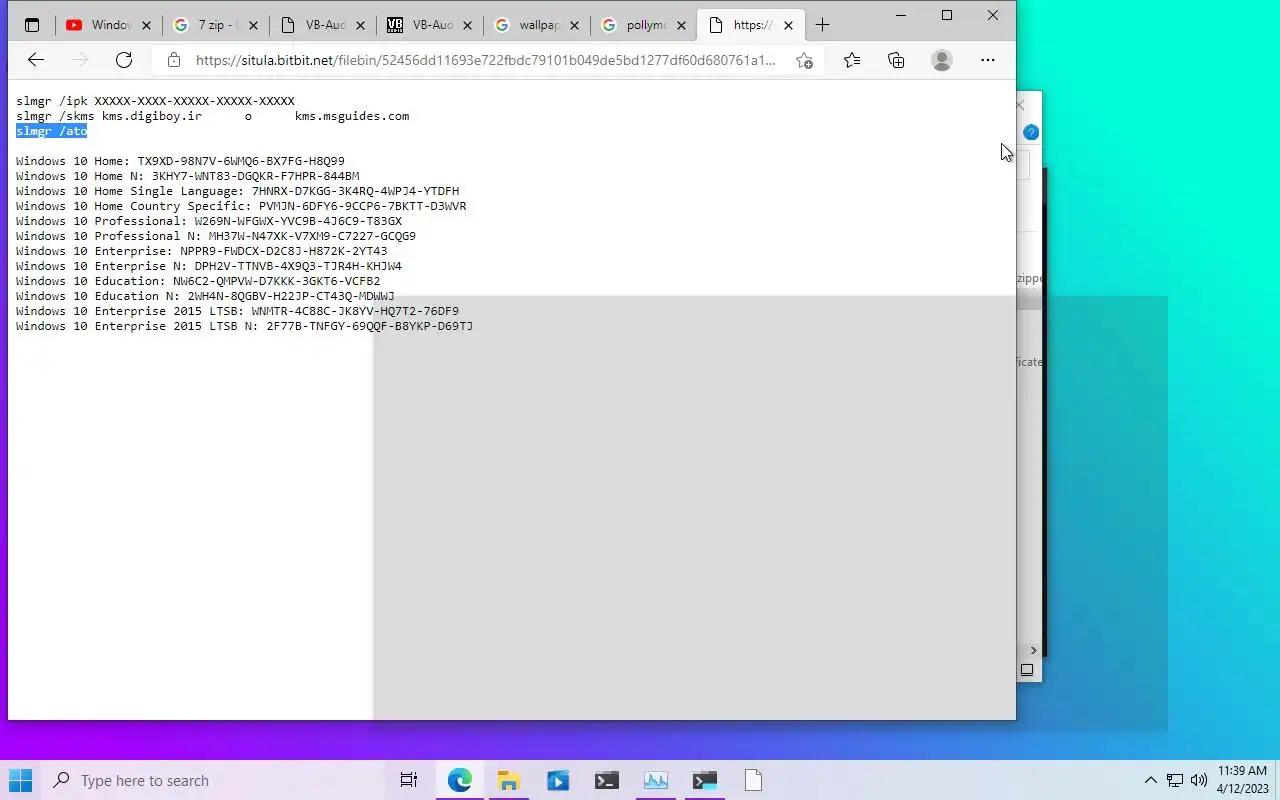Open the second terminal taskbar icon
The height and width of the screenshot is (800, 1280).
coord(705,780)
